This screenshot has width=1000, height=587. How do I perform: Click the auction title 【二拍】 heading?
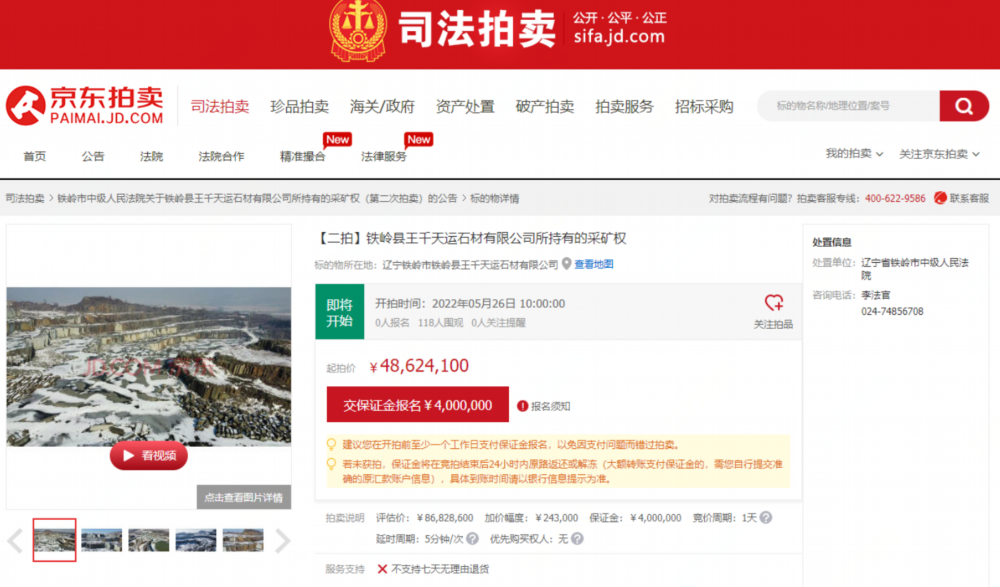472,239
